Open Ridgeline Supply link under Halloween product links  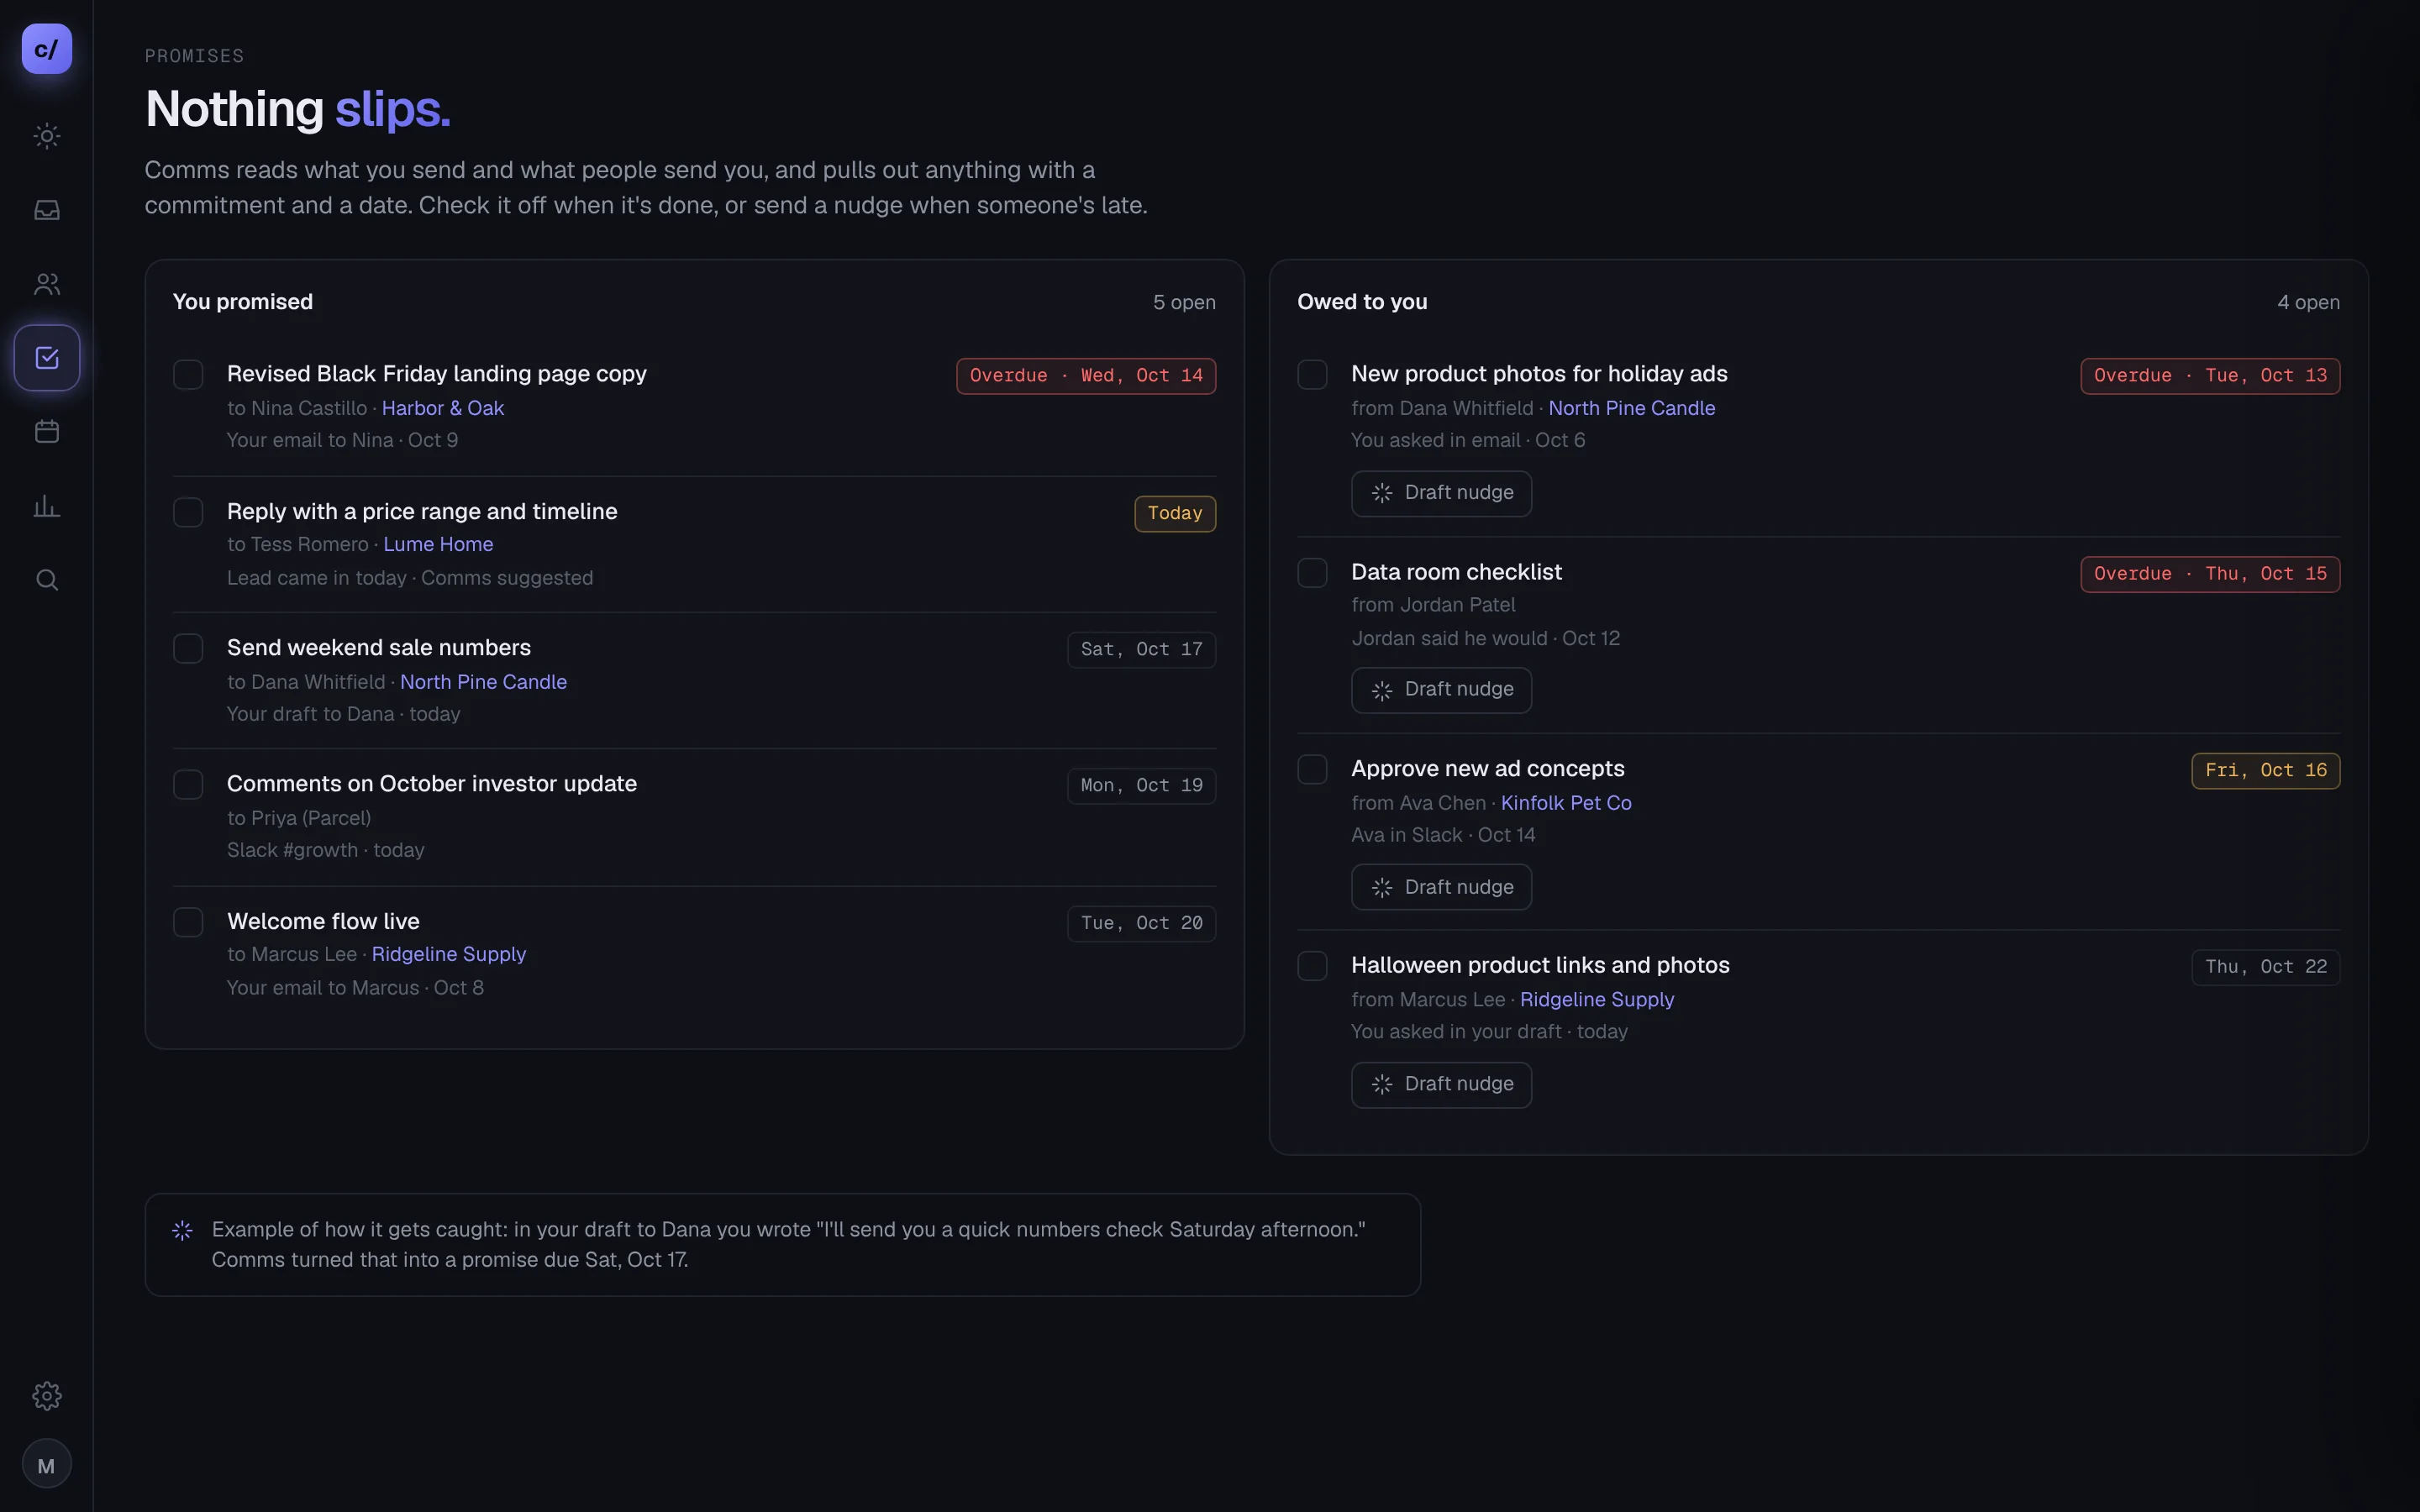coord(1596,999)
